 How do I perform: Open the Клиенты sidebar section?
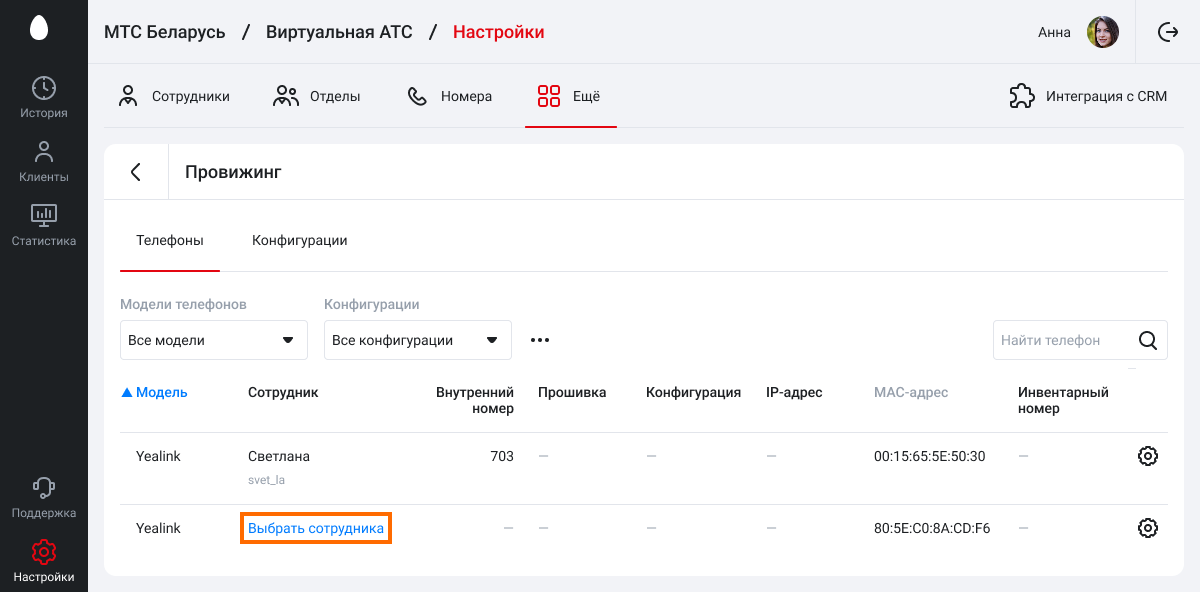pos(44,161)
